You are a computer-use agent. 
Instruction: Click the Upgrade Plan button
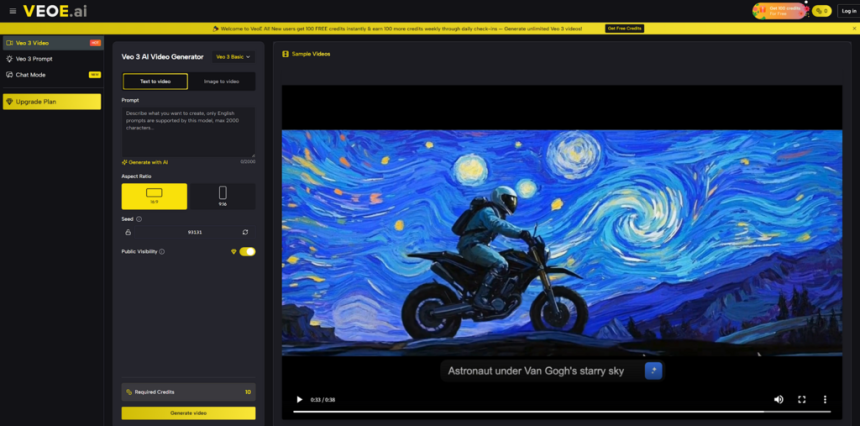(52, 102)
